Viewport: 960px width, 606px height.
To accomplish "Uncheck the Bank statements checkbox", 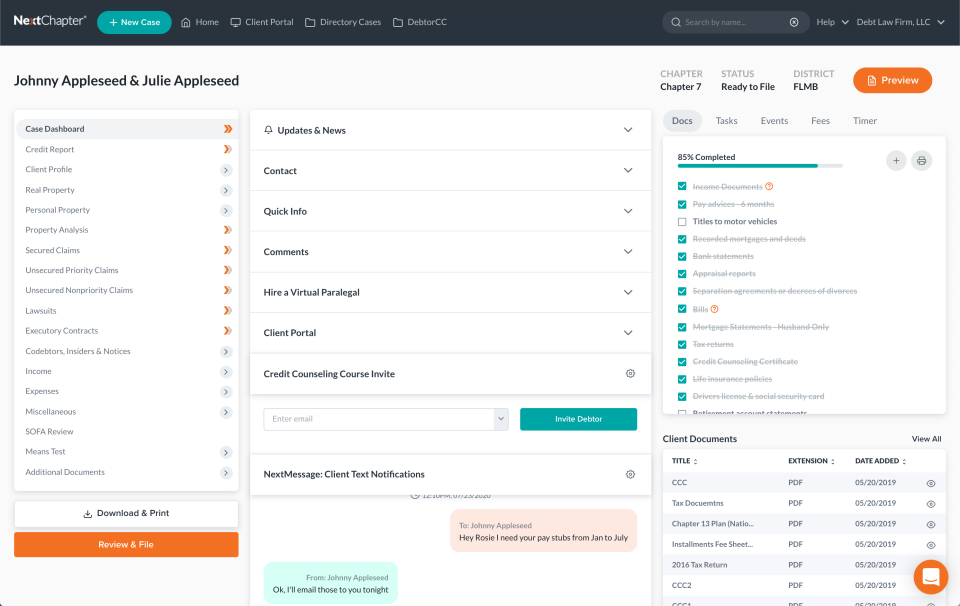I will click(682, 256).
